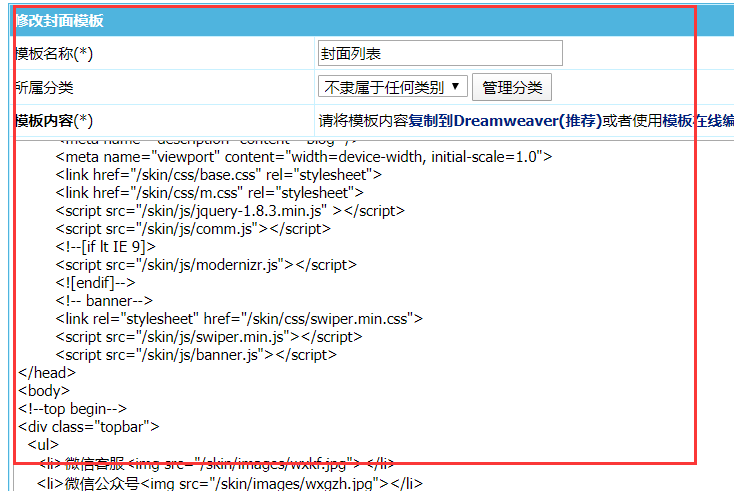Image resolution: width=734 pixels, height=491 pixels.
Task: Click the 修改封面模板 header title
Action: coord(59,21)
